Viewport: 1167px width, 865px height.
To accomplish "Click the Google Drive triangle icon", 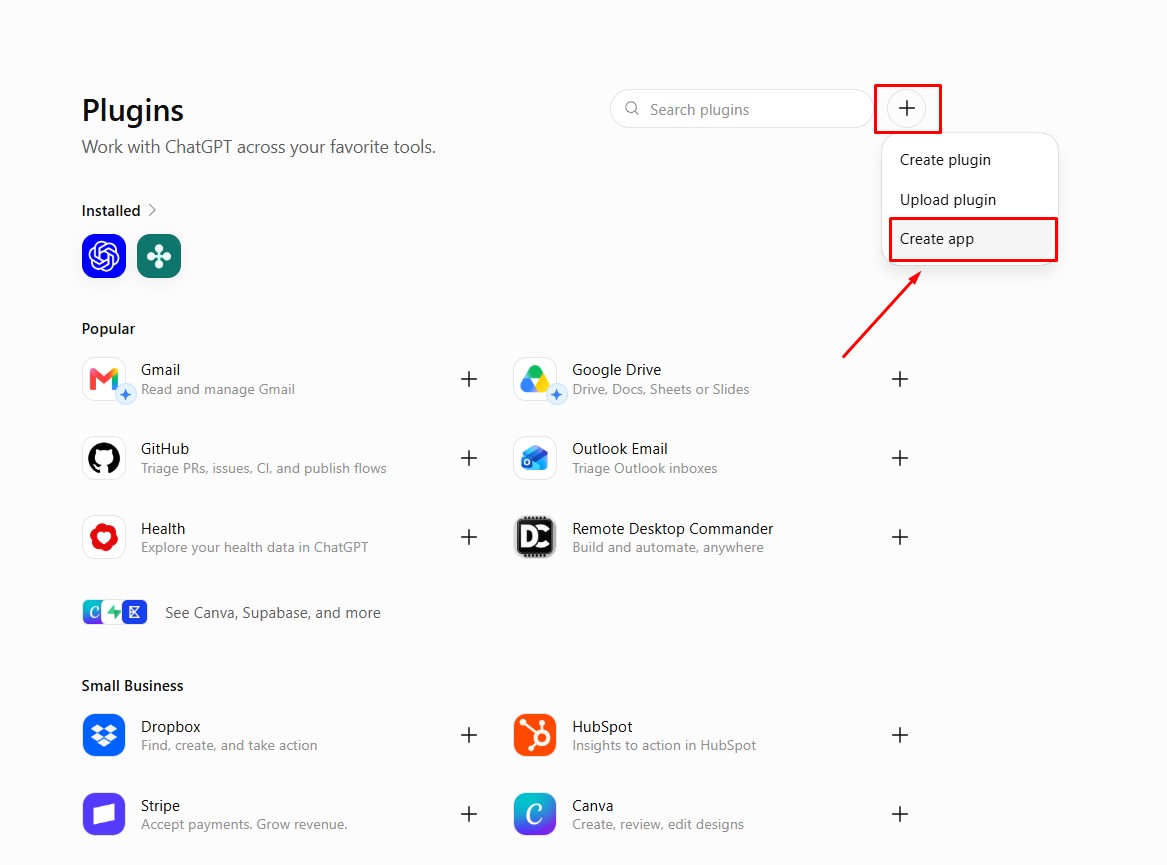I will point(535,379).
